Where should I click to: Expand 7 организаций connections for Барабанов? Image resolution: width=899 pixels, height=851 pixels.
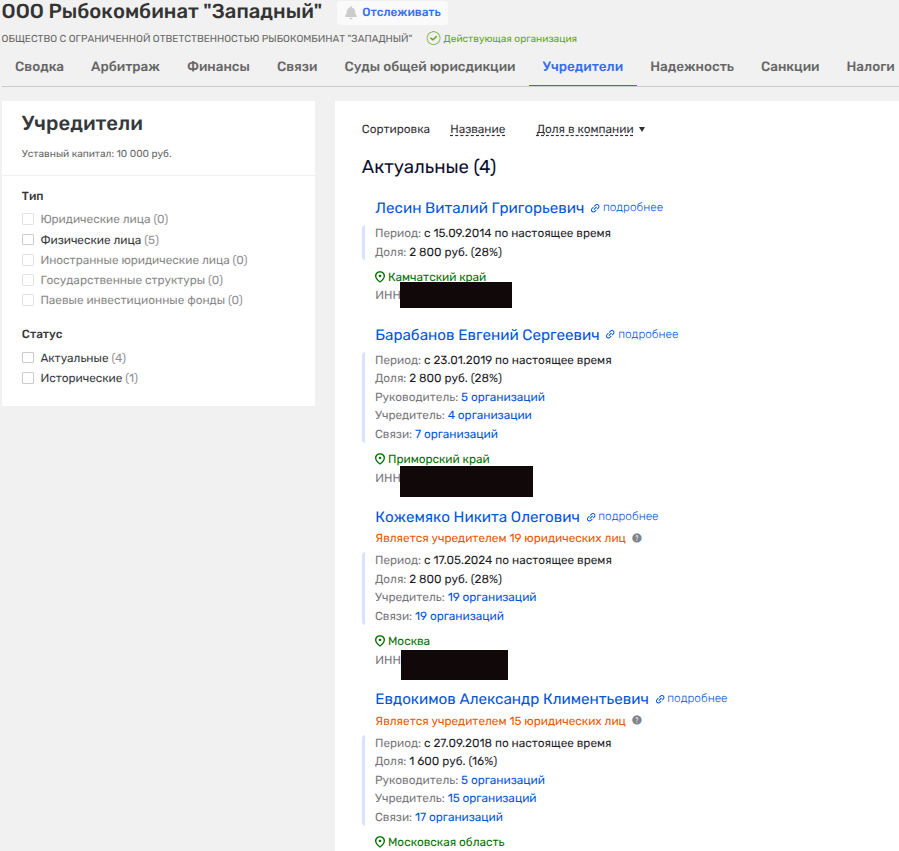coord(456,435)
